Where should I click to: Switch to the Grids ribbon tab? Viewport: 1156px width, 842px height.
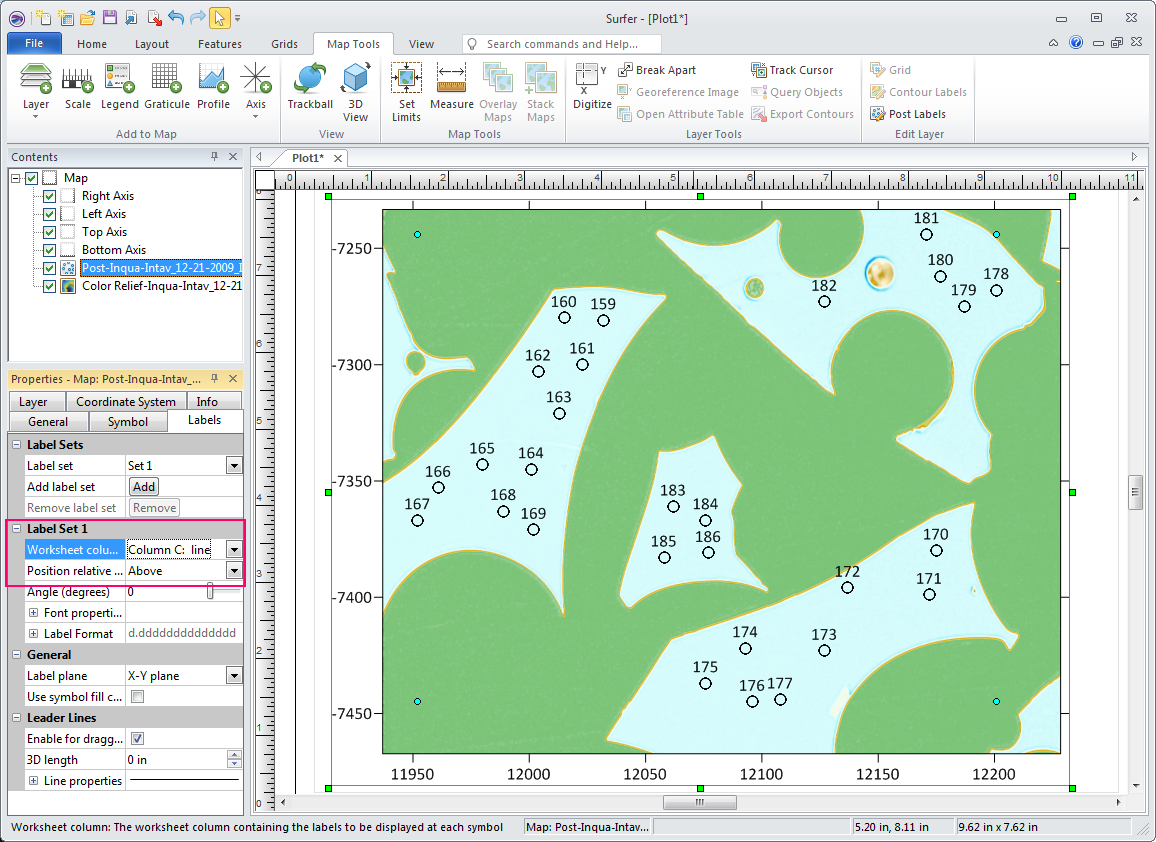[x=284, y=44]
